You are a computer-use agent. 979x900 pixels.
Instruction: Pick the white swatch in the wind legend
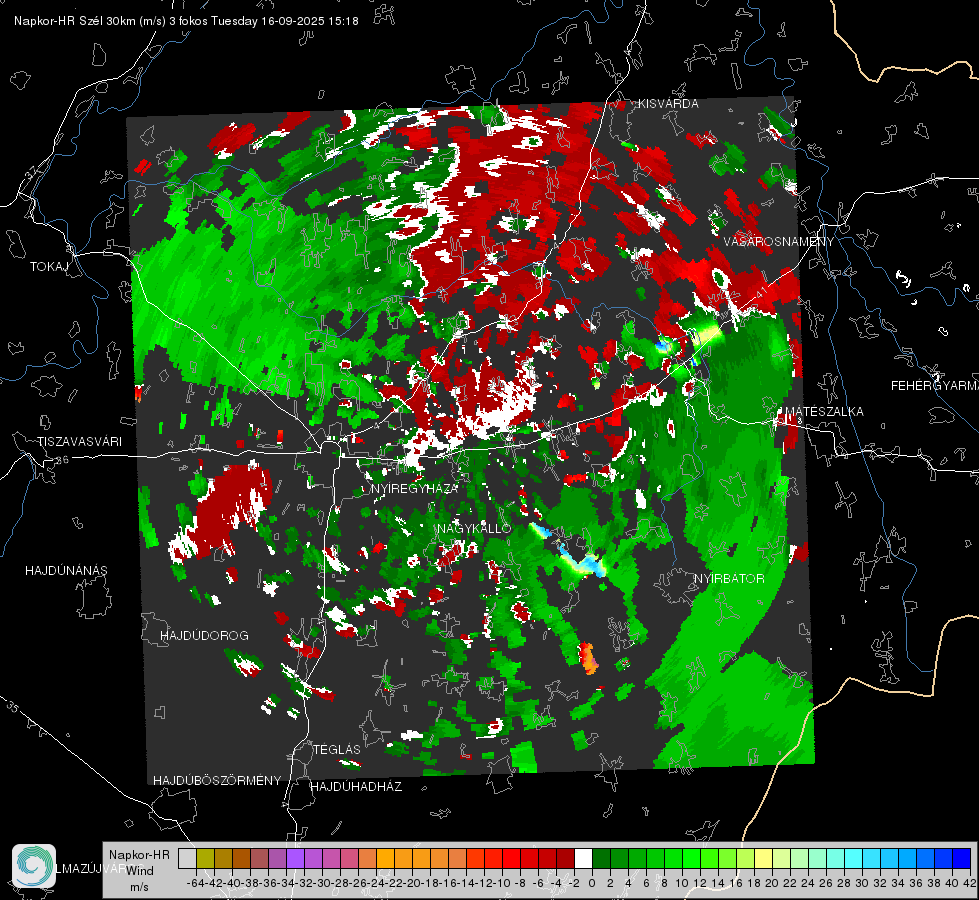point(583,859)
